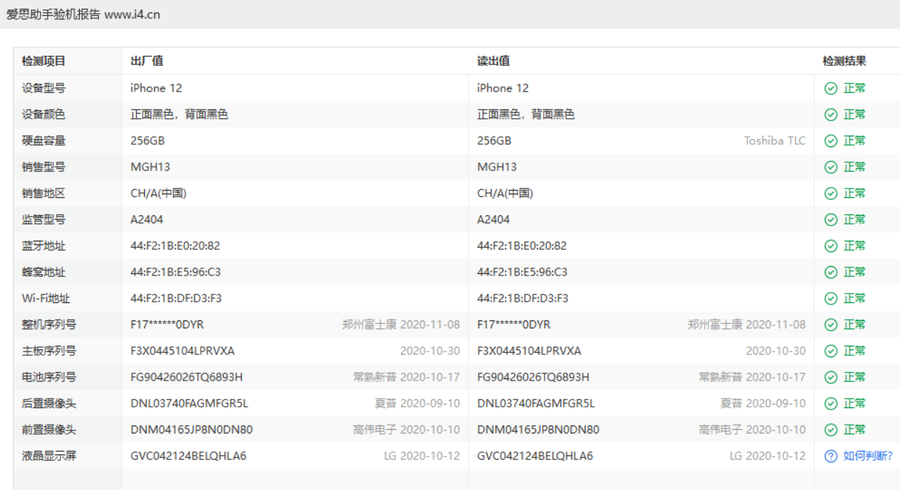900x490 pixels.
Task: Select the 整机序列号 row label
Action: point(49,325)
